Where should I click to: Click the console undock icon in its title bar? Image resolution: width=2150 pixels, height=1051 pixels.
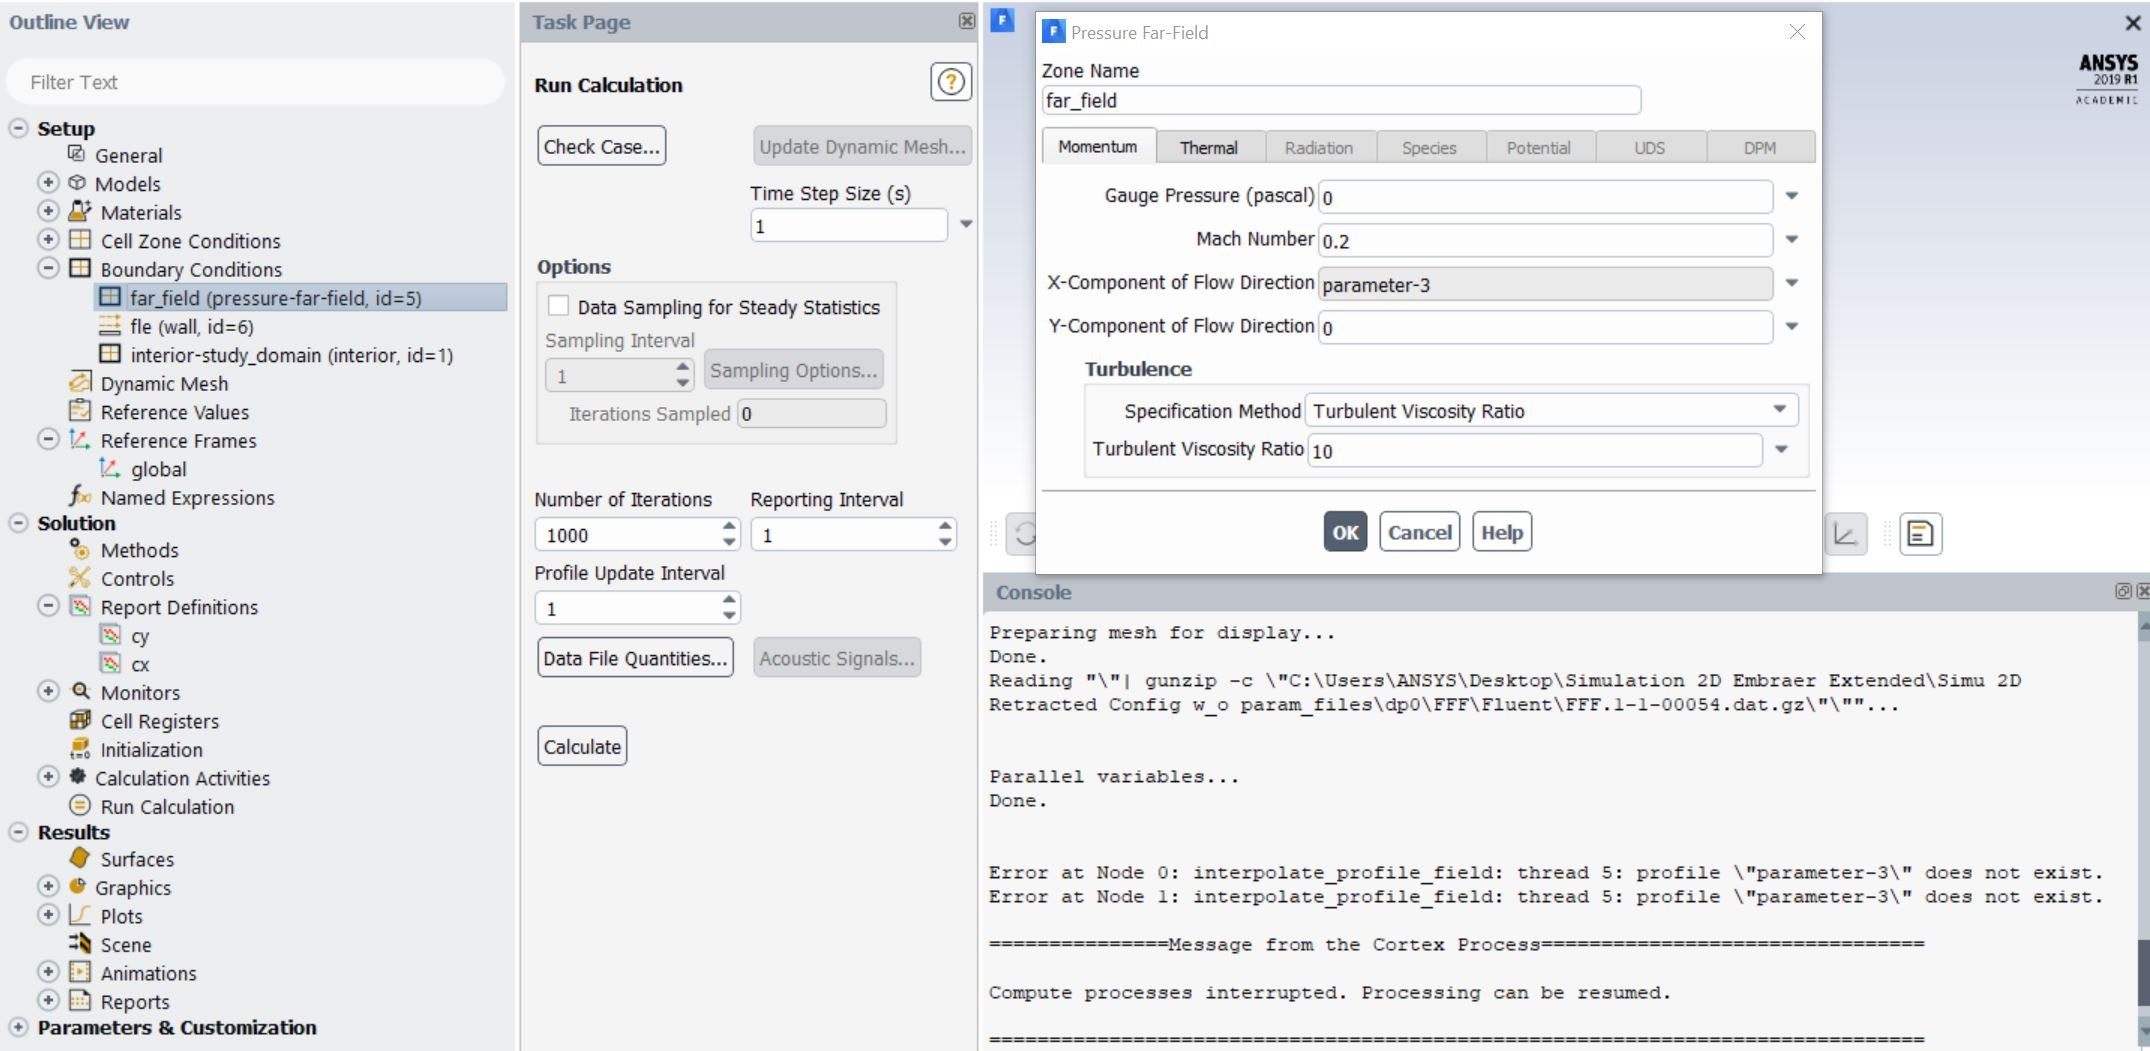2122,591
